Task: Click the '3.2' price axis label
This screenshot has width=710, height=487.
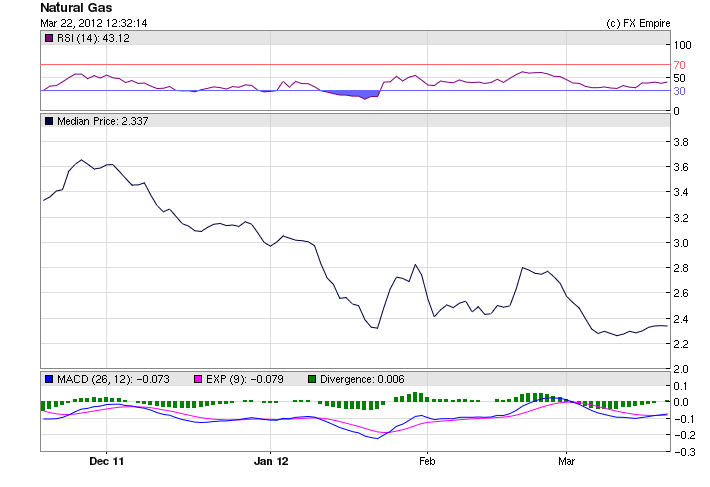Action: (681, 218)
